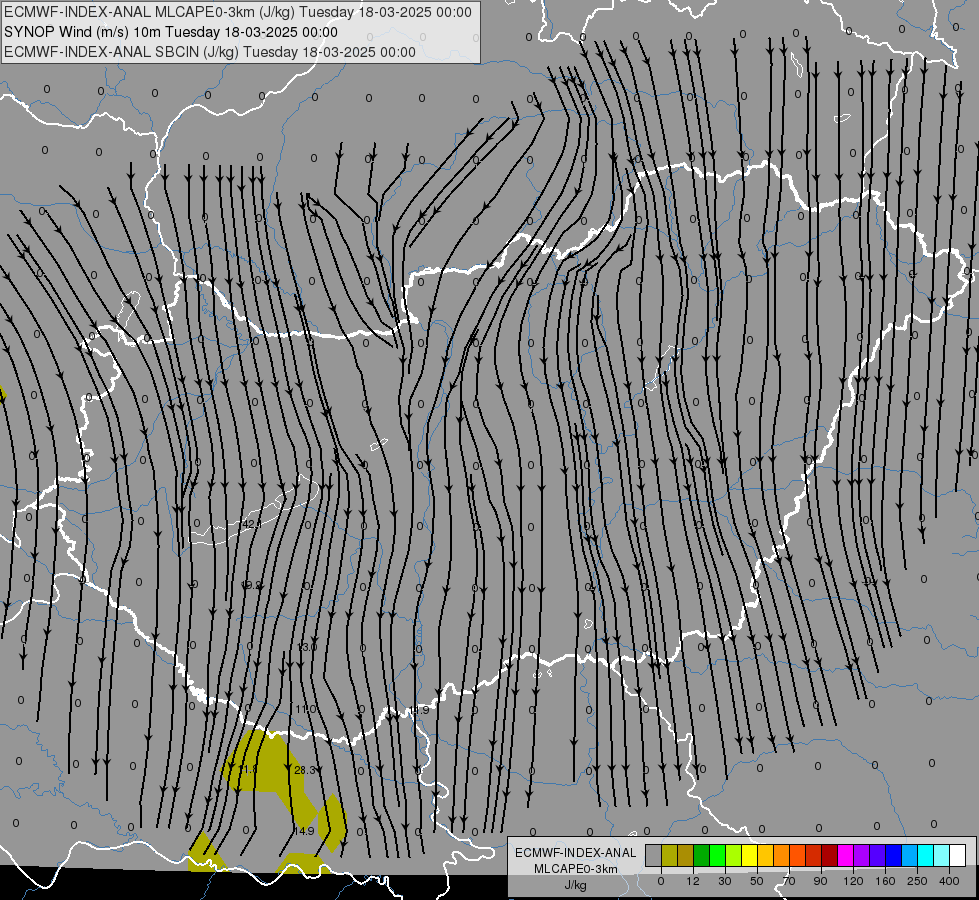The height and width of the screenshot is (900, 979).
Task: Click the pure blue legend swatch right of 160
Action: pos(894,855)
